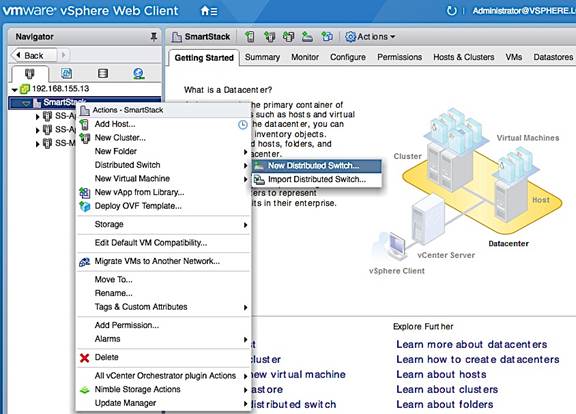Expand the Update Manager submenu
This screenshot has height=414, width=576.
(x=245, y=404)
